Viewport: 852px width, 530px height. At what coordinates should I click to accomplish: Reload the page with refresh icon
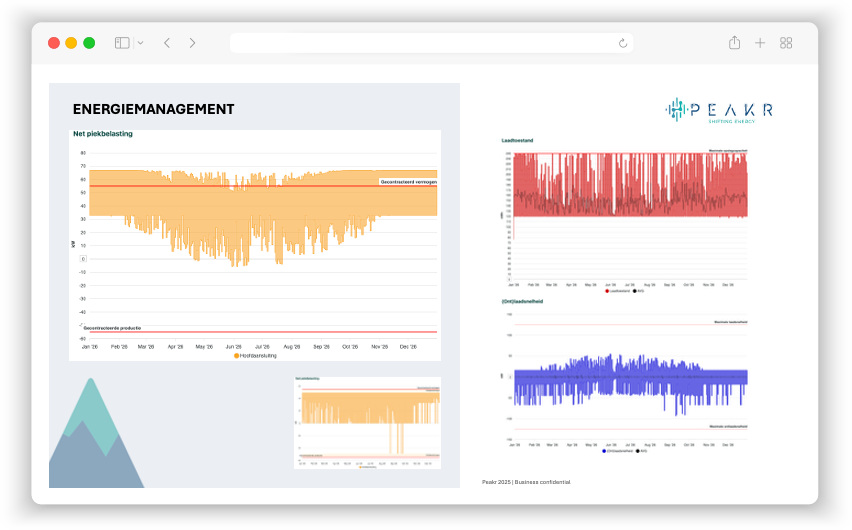click(x=623, y=43)
